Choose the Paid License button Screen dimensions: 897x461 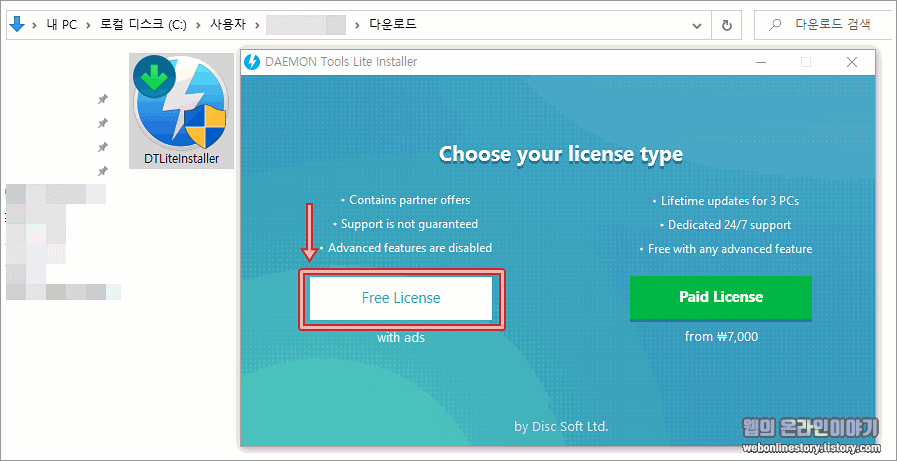tap(721, 297)
